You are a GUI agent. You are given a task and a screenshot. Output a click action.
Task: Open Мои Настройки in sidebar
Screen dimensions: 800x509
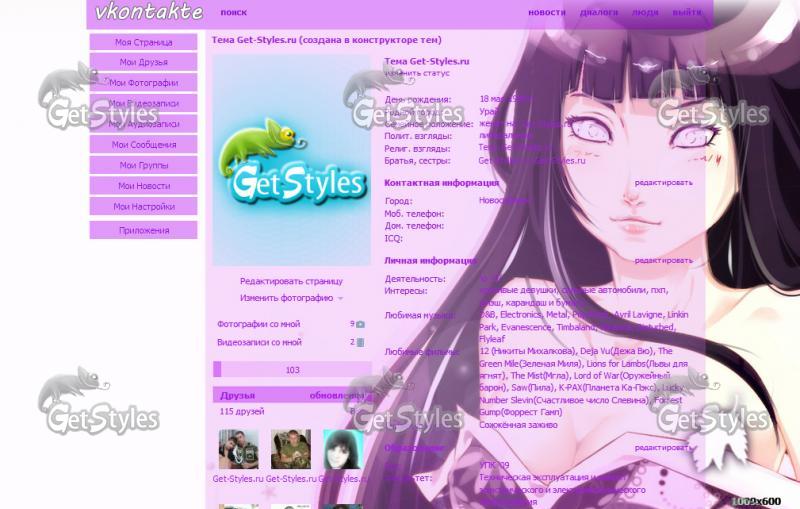[143, 207]
